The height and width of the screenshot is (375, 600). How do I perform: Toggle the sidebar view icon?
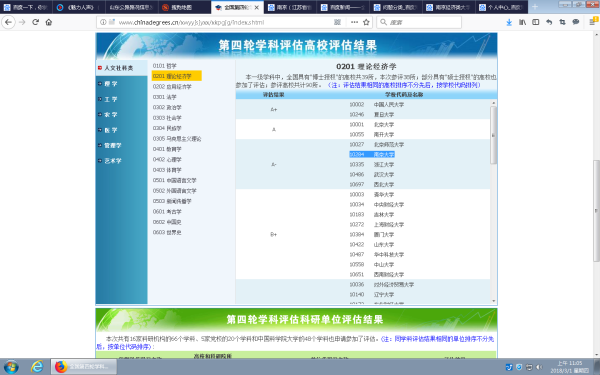(536, 22)
